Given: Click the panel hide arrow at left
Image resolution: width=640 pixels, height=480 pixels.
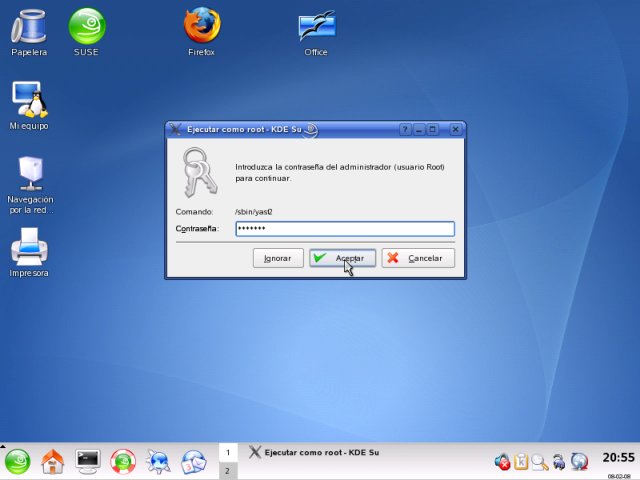Looking at the screenshot, I should 2,446.
